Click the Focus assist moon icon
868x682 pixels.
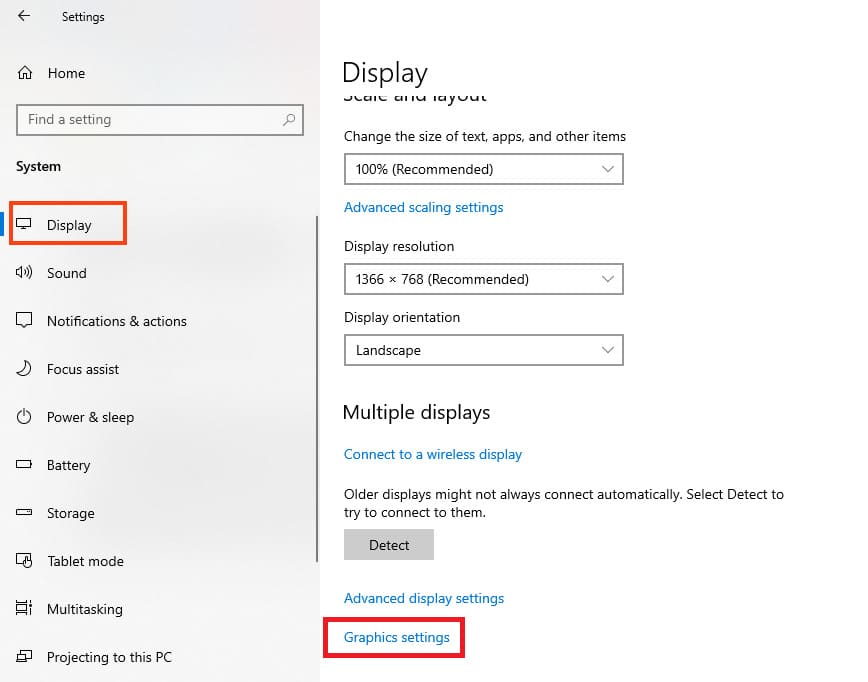point(25,369)
